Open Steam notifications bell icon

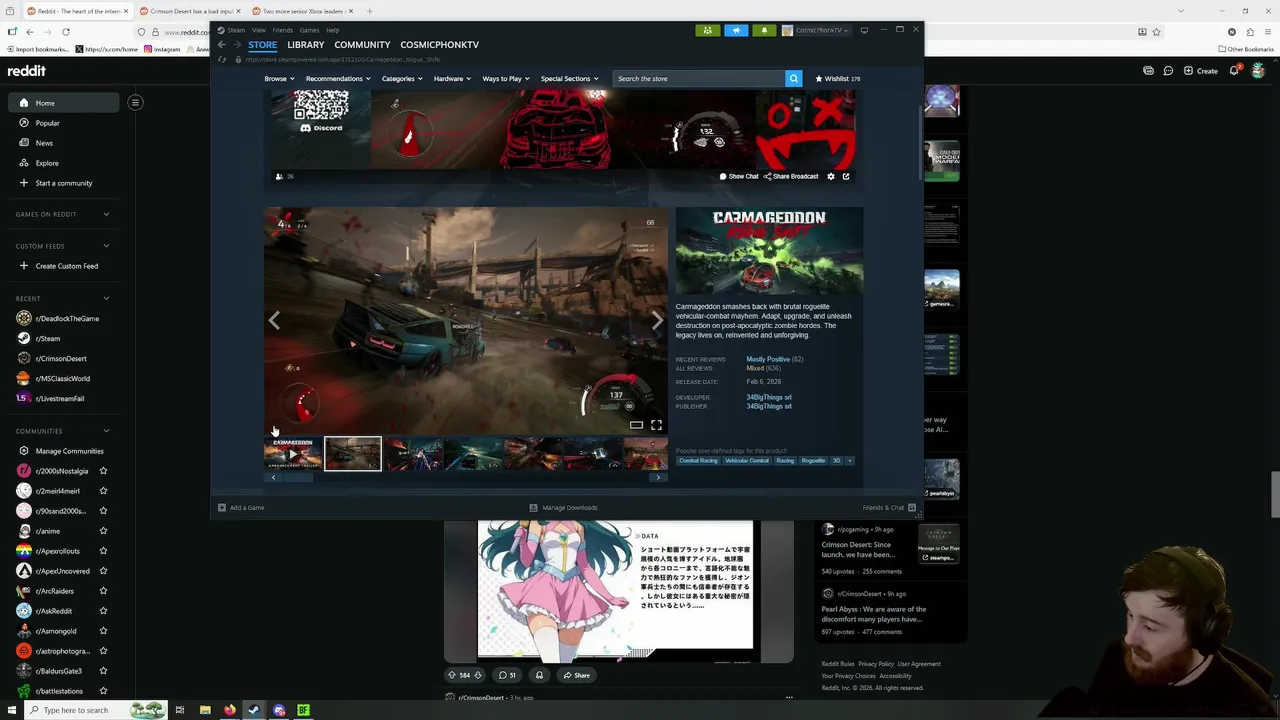[x=764, y=30]
